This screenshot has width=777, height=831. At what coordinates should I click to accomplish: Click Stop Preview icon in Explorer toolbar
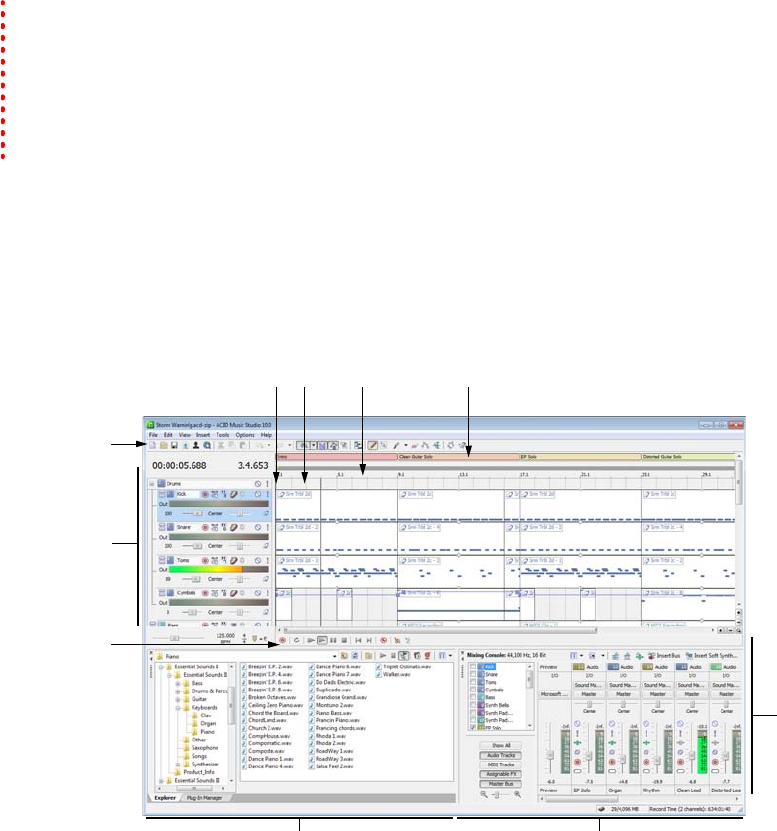click(393, 656)
